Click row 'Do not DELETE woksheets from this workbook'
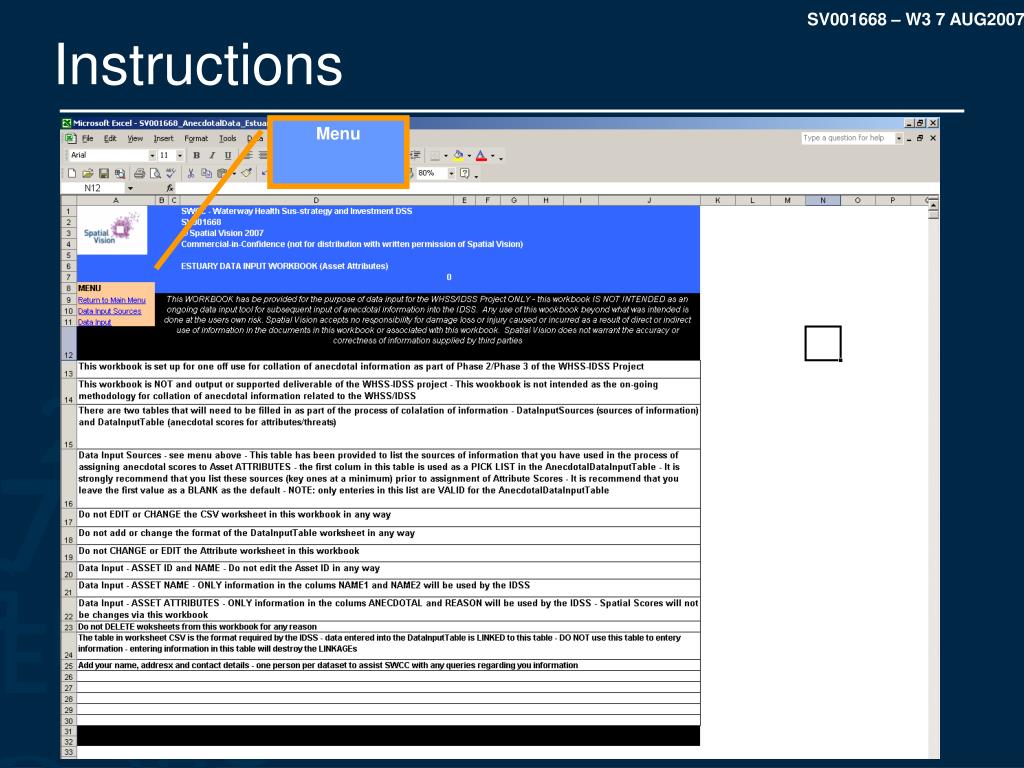Screen dimensions: 1024x768 click(389, 626)
